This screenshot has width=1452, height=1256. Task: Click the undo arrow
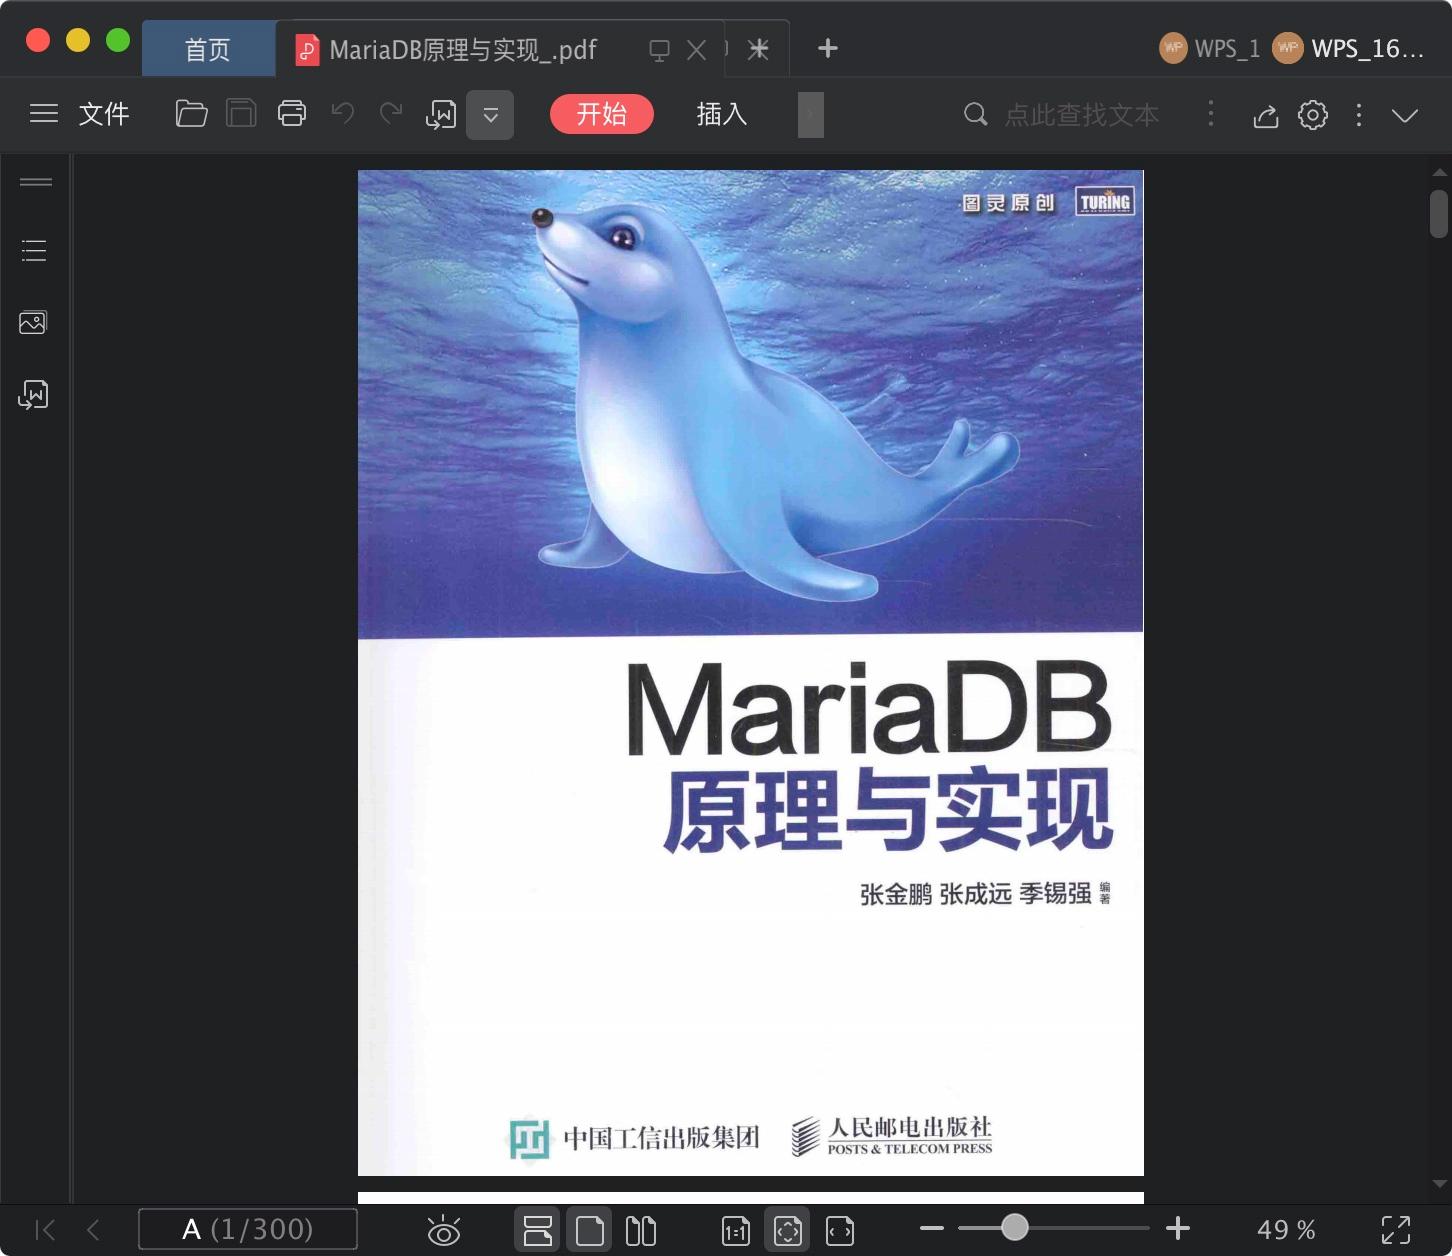(343, 113)
